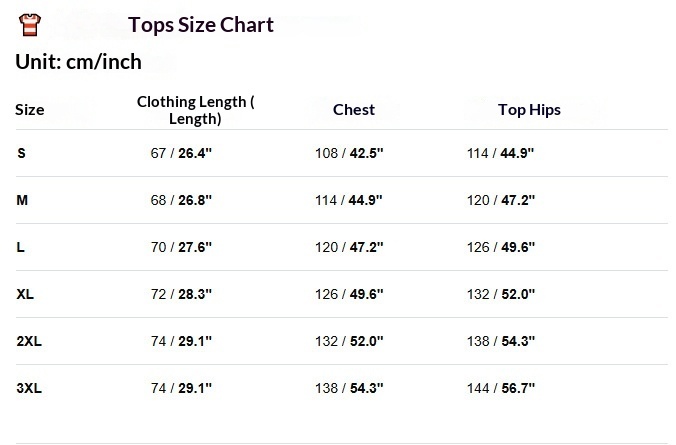This screenshot has height=445, width=676.
Task: Click the Chest column header
Action: (354, 110)
